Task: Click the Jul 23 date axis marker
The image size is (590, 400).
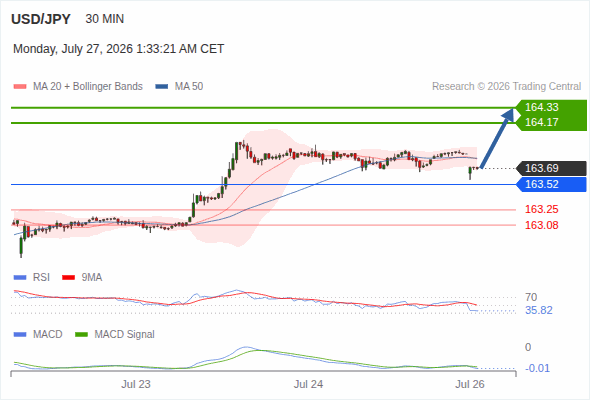Action: click(135, 384)
